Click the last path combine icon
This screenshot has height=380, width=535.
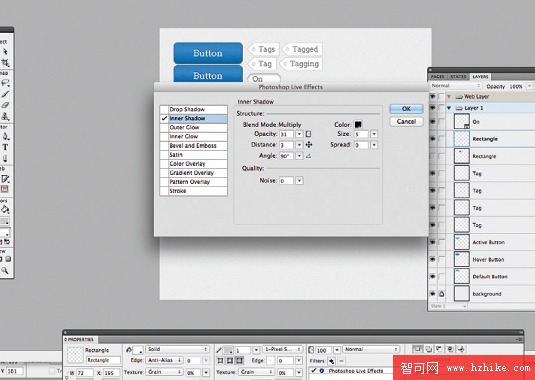pos(461,349)
